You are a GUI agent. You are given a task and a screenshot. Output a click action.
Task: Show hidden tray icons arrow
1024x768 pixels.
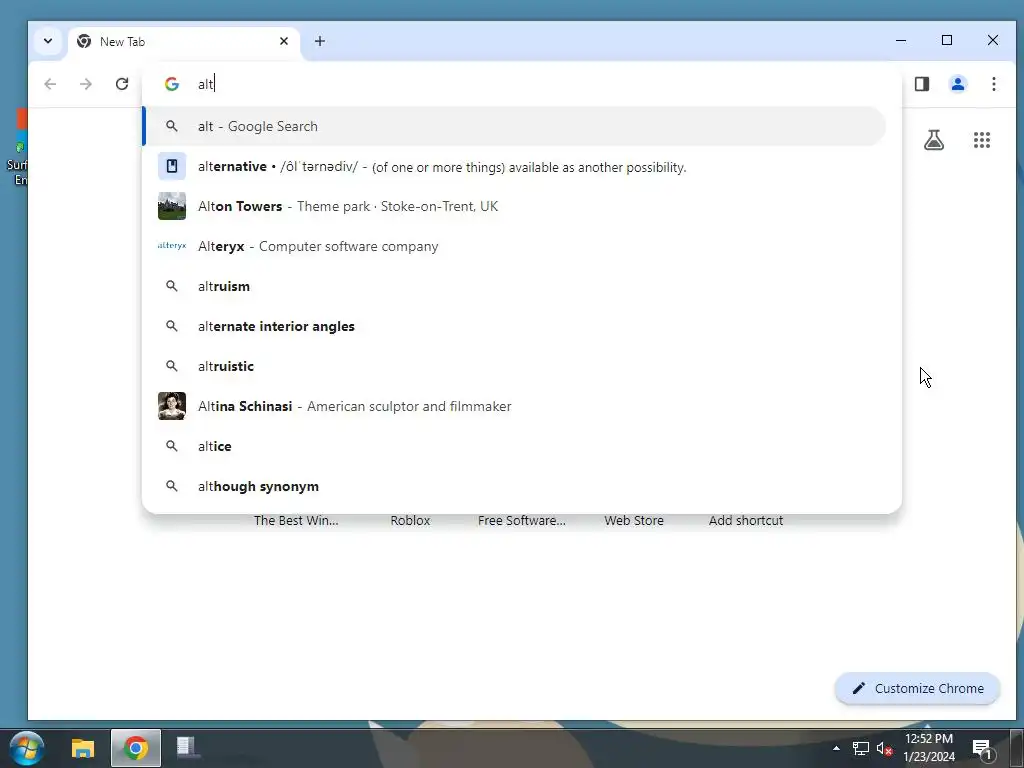coord(836,748)
